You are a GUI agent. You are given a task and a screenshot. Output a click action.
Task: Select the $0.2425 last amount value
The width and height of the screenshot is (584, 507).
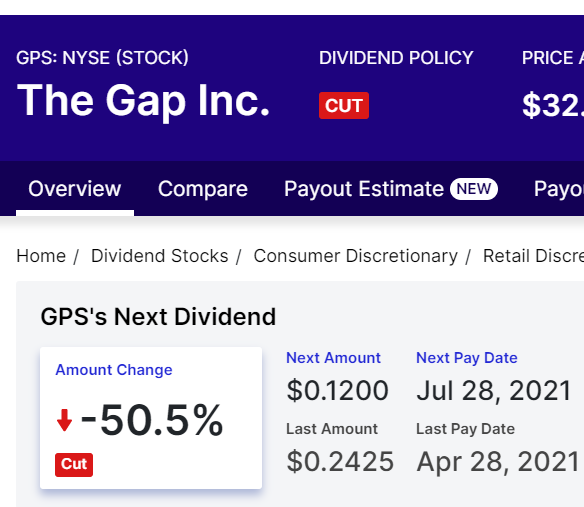340,461
